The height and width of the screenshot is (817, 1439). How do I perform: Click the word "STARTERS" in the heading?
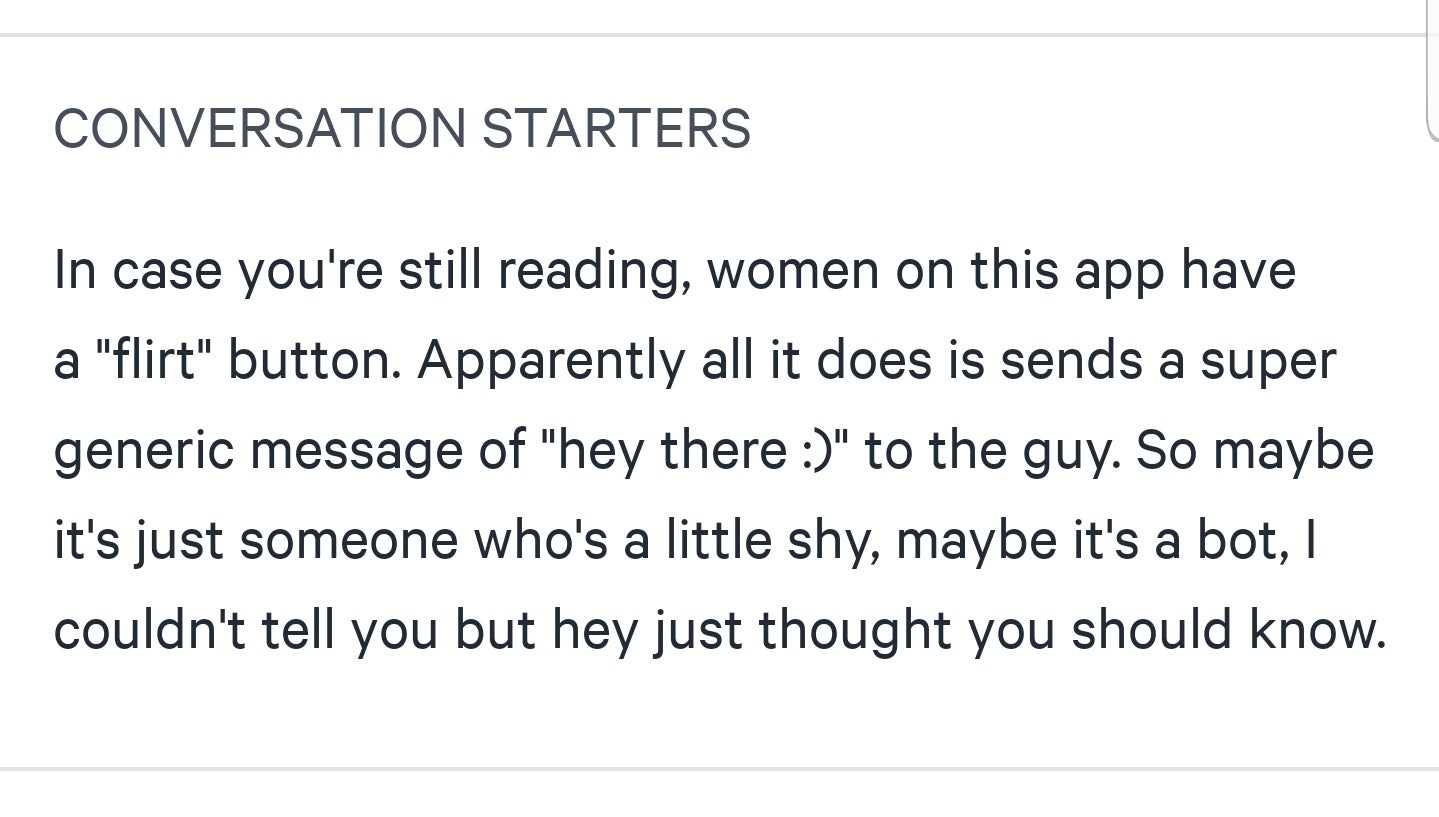[x=616, y=129]
